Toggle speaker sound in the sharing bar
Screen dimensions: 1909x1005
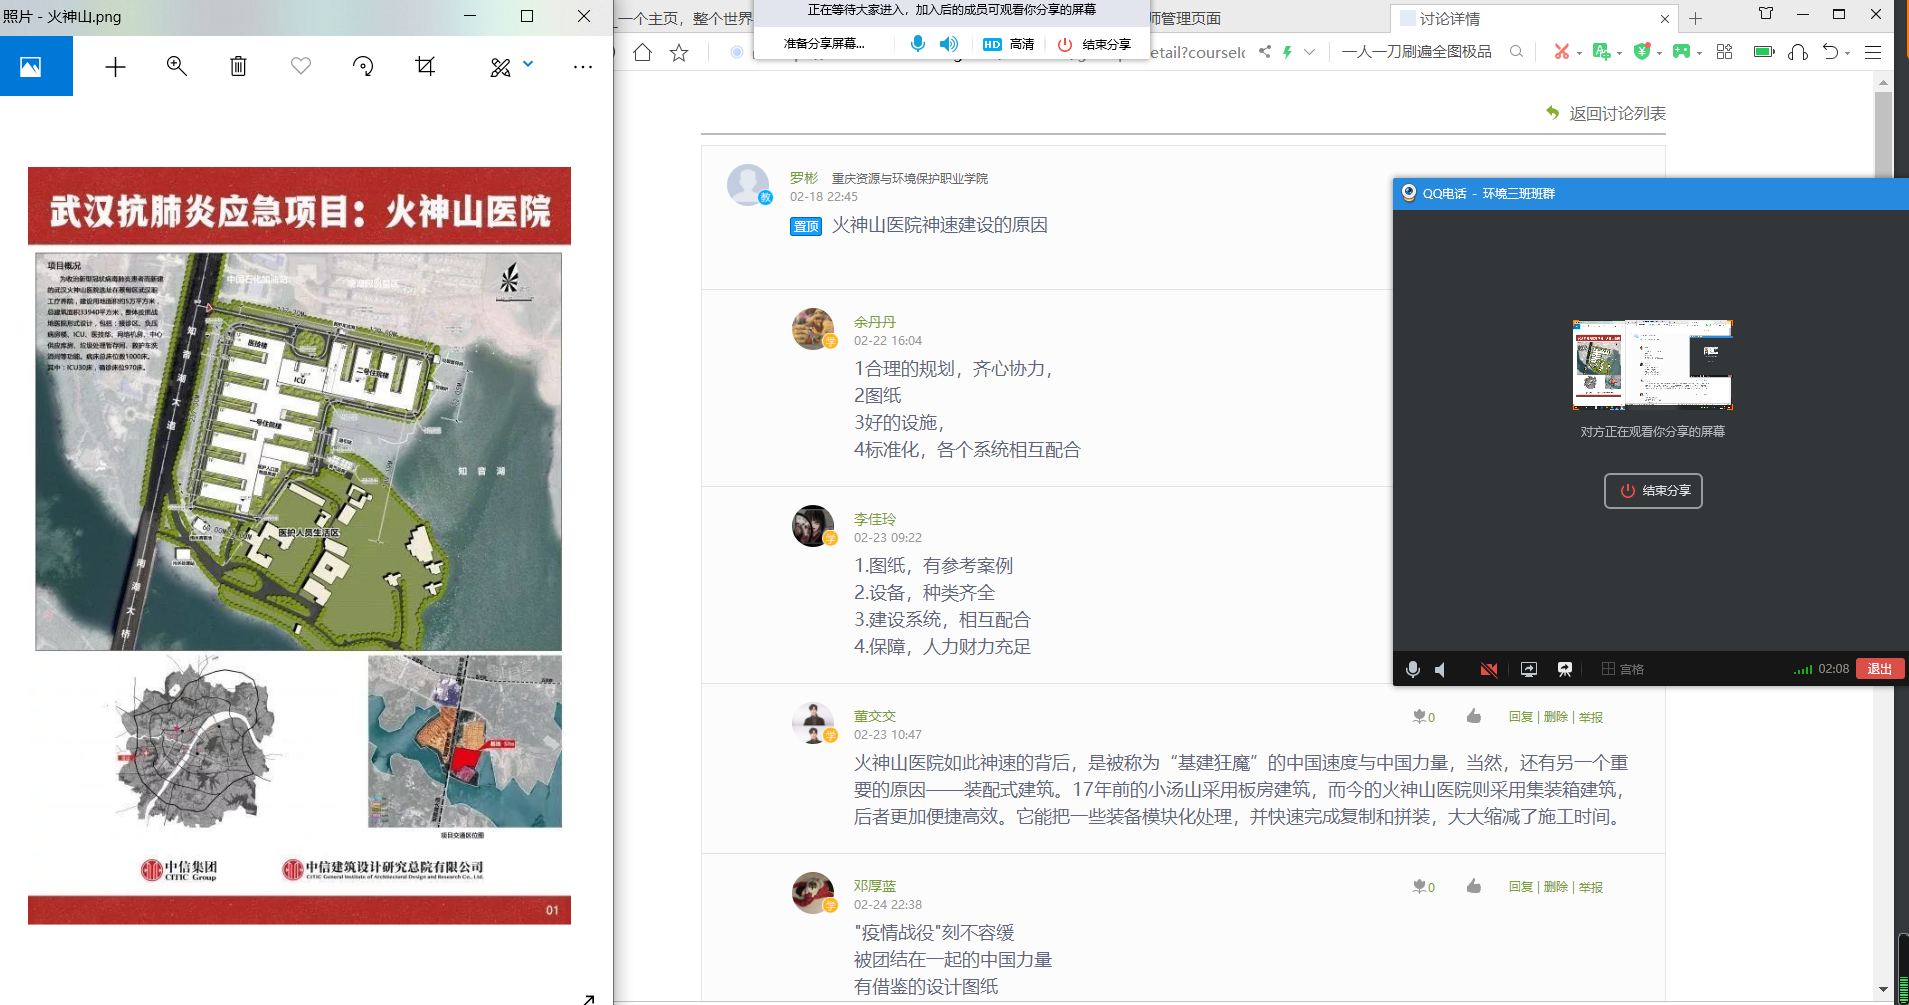(x=949, y=44)
